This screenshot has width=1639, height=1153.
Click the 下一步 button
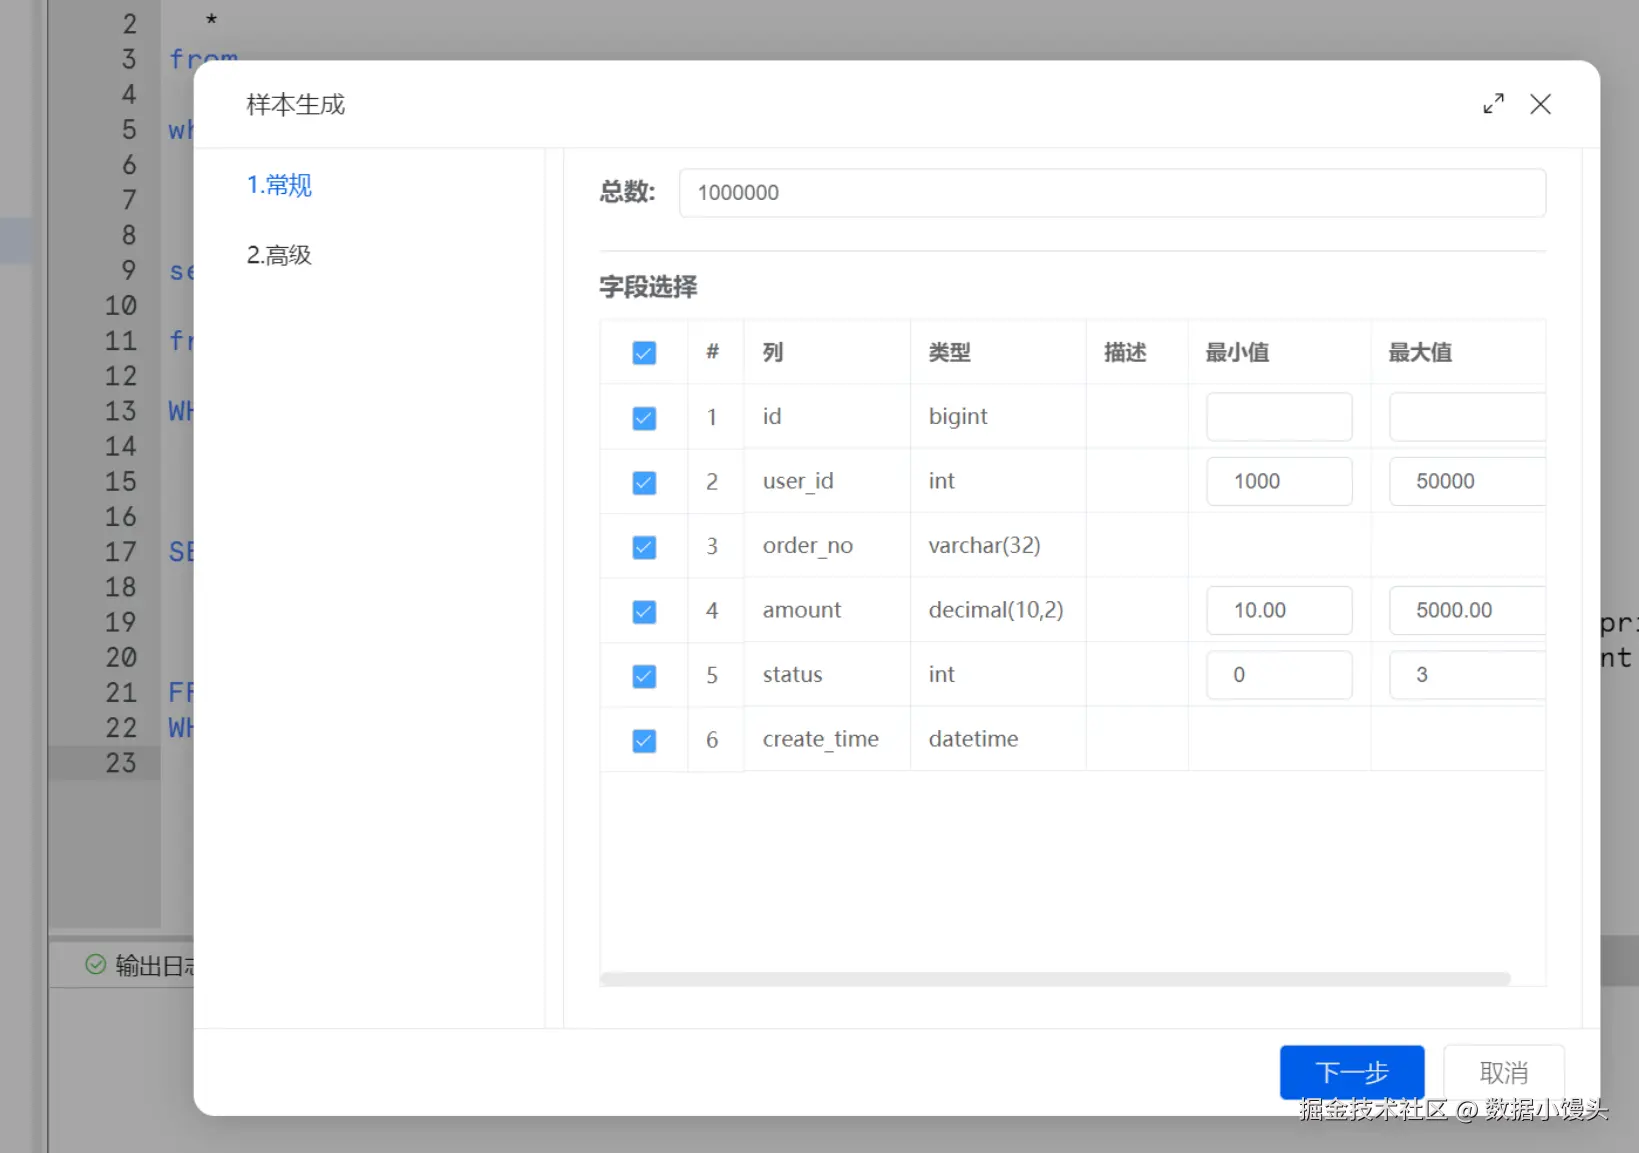tap(1351, 1072)
